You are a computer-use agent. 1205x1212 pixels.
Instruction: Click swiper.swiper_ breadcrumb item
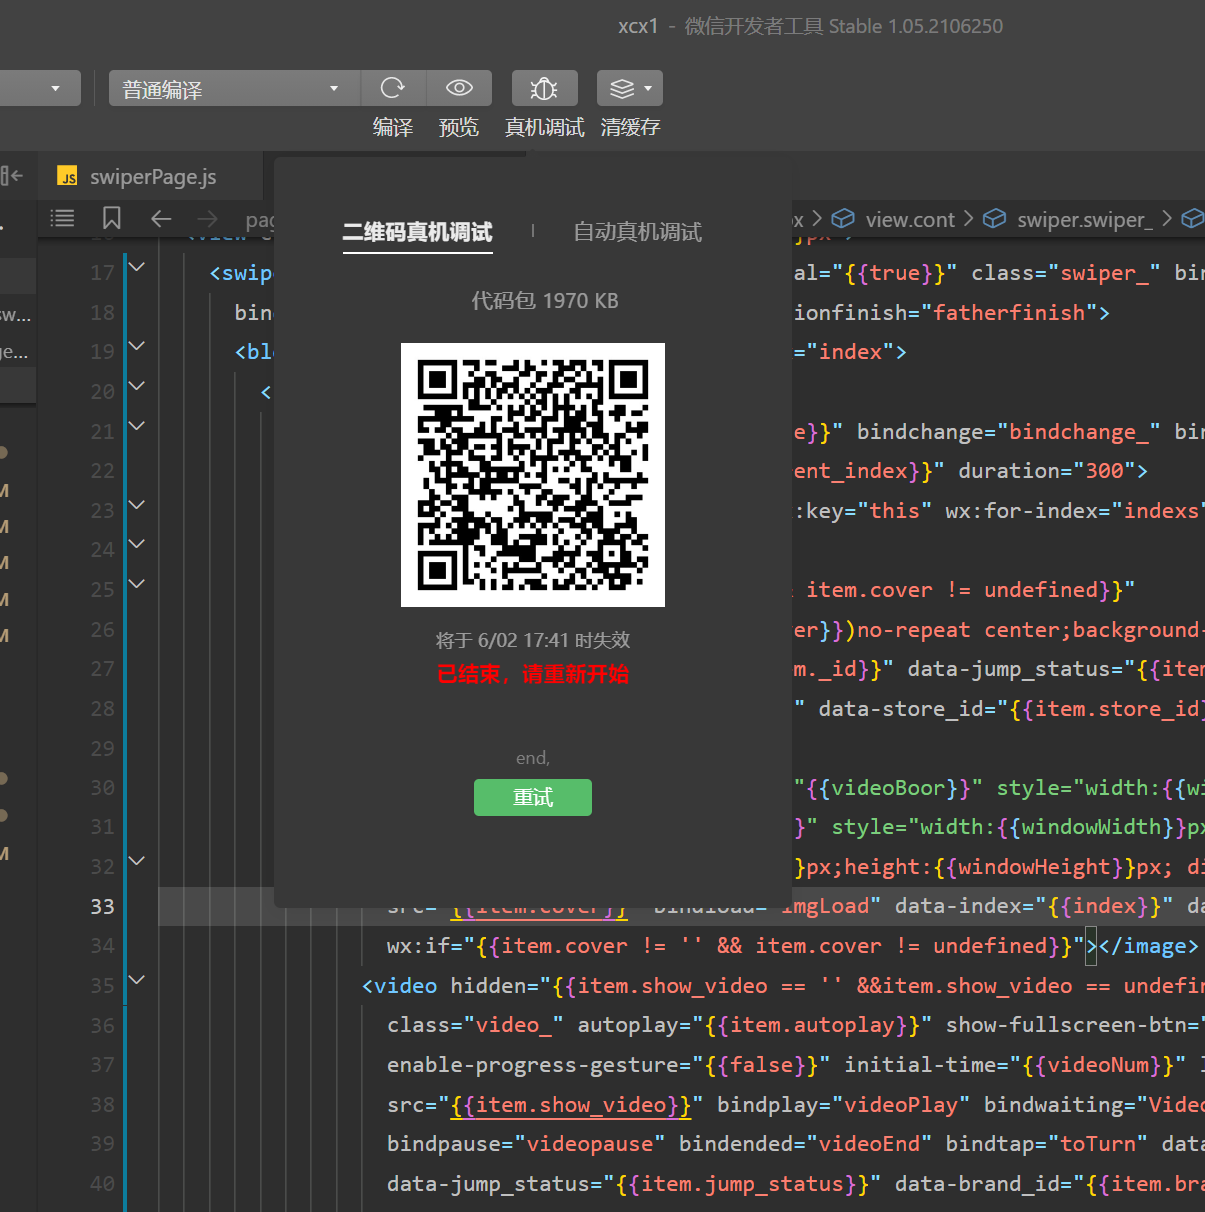(x=1085, y=219)
